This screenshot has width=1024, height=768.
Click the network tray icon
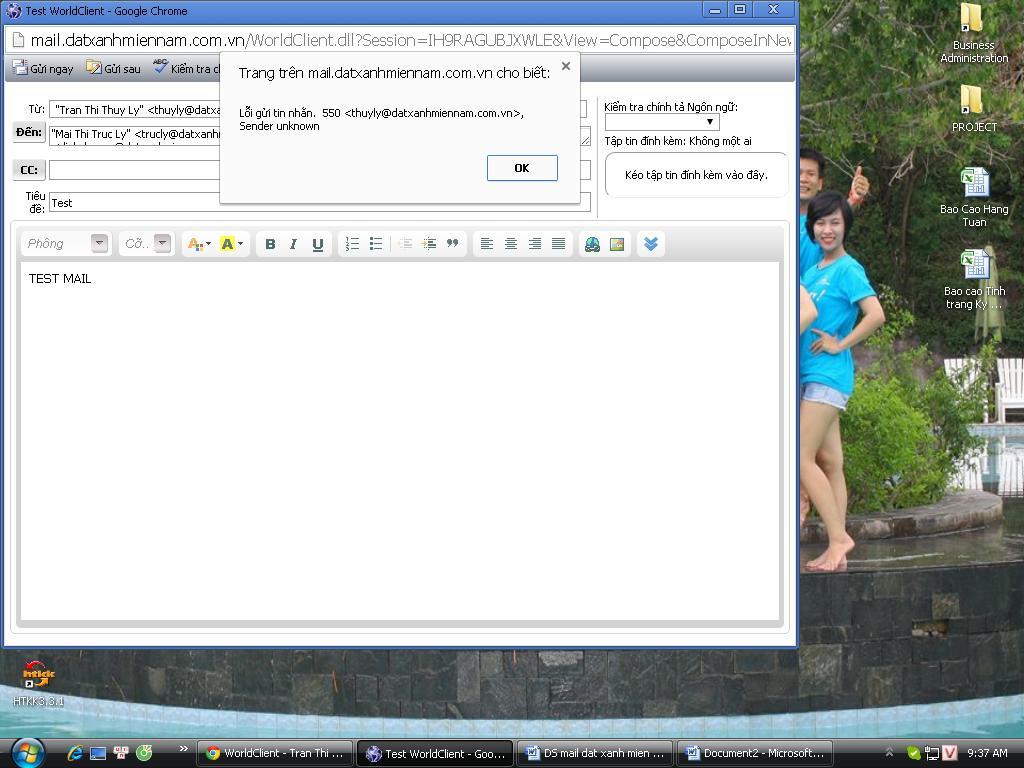click(932, 753)
